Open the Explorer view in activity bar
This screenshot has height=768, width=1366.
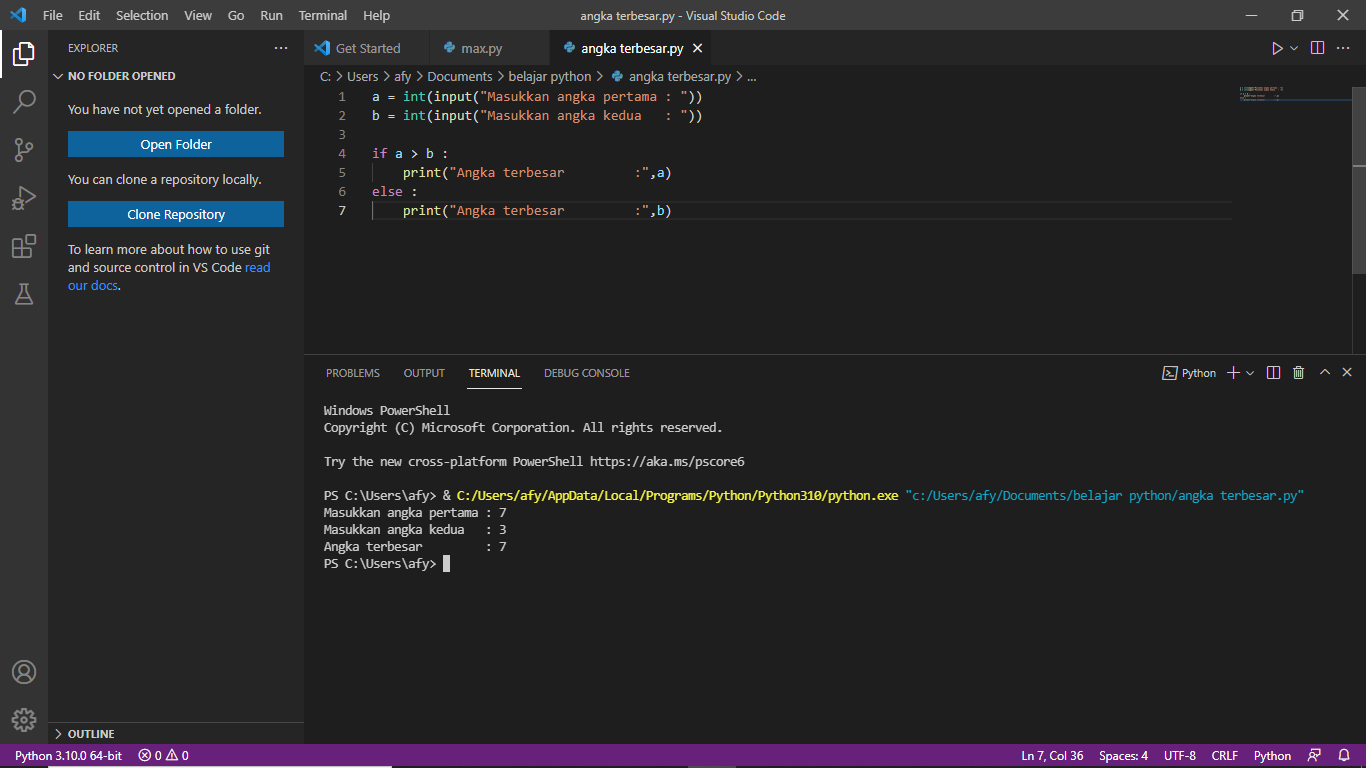pyautogui.click(x=24, y=54)
